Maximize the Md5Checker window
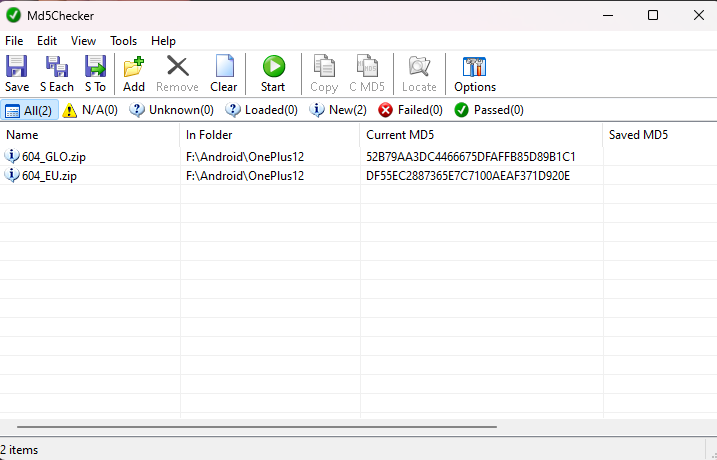 point(653,15)
